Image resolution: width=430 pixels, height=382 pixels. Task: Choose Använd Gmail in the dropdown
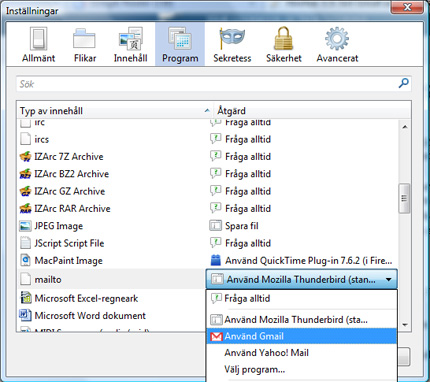pyautogui.click(x=302, y=336)
